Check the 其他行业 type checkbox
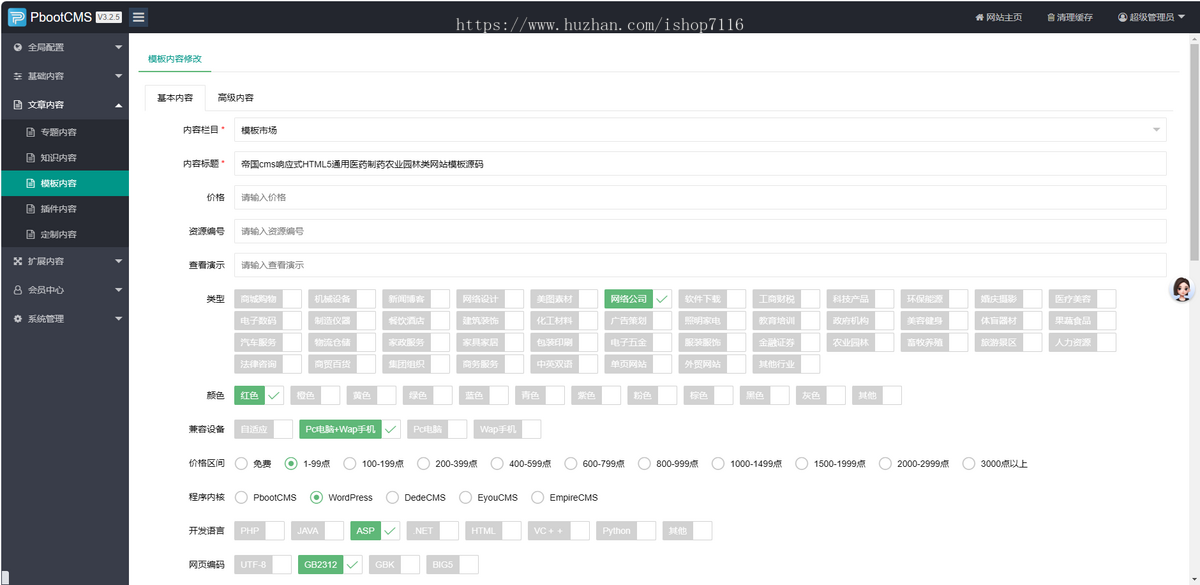The height and width of the screenshot is (585, 1200). point(786,365)
